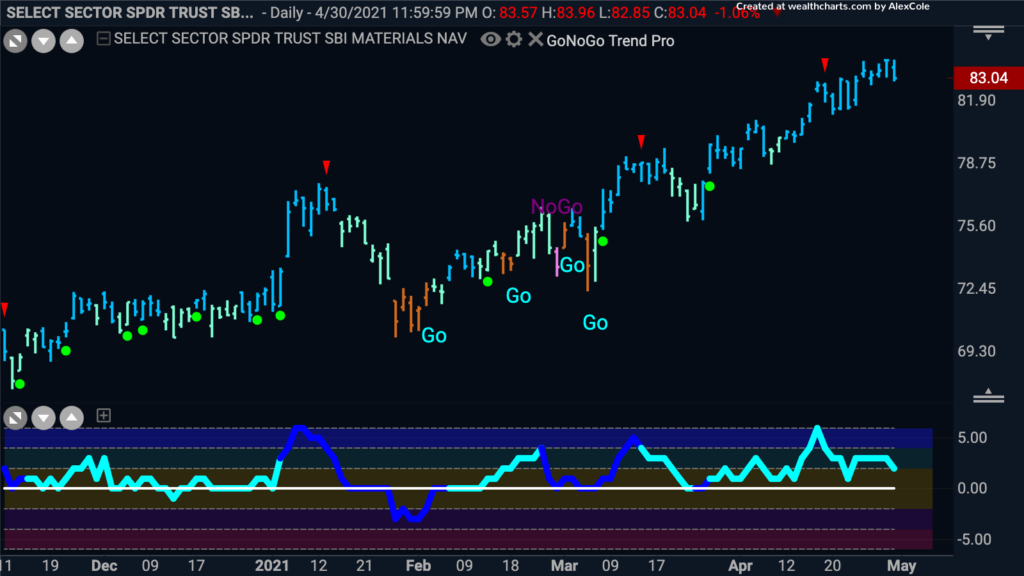
Task: Click the Feb label on time axis
Action: 418,566
